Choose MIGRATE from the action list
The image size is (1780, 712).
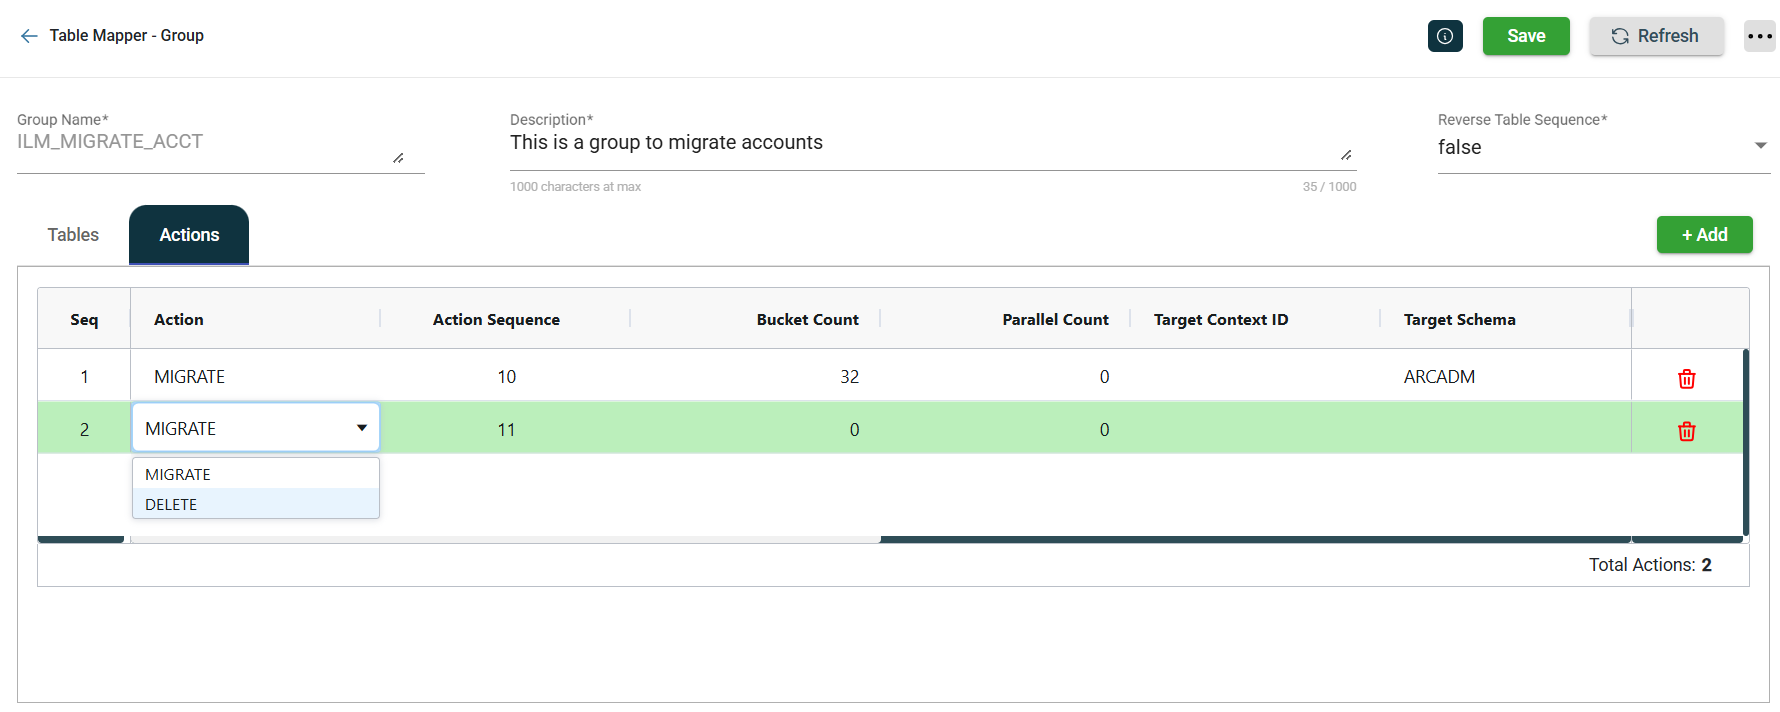(x=178, y=474)
